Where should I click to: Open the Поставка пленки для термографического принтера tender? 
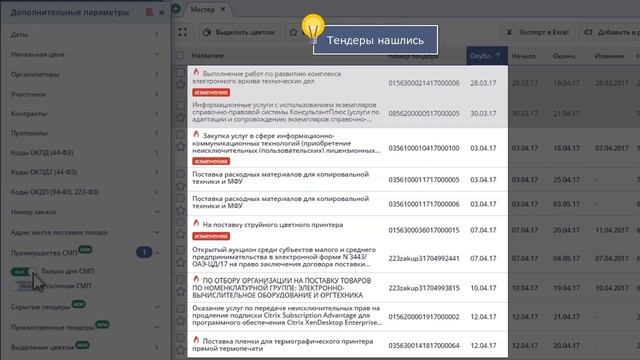pyautogui.click(x=282, y=345)
